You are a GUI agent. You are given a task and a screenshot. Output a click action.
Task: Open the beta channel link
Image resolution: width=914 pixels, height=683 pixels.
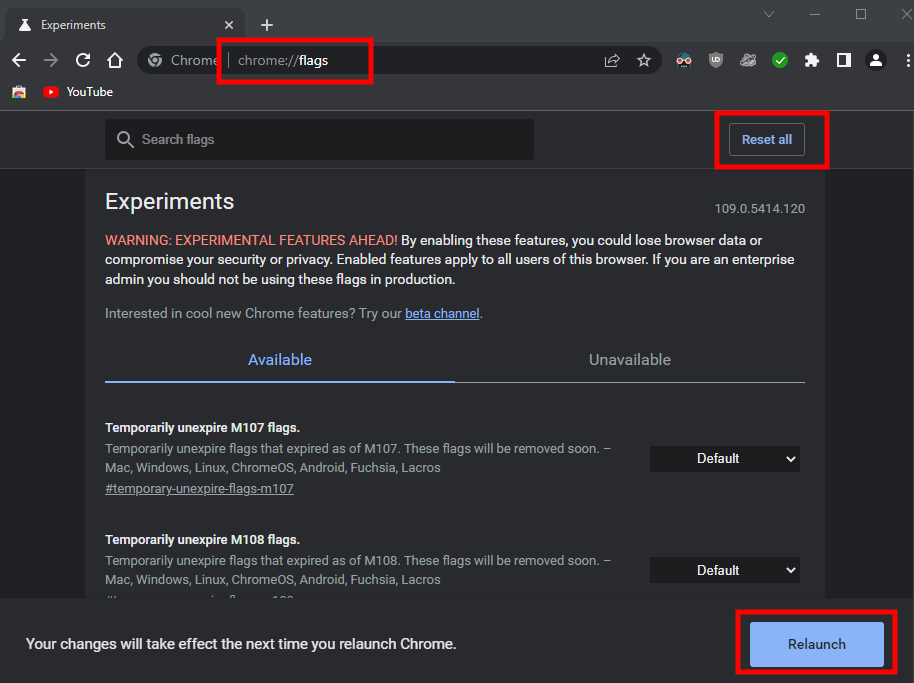click(x=442, y=314)
